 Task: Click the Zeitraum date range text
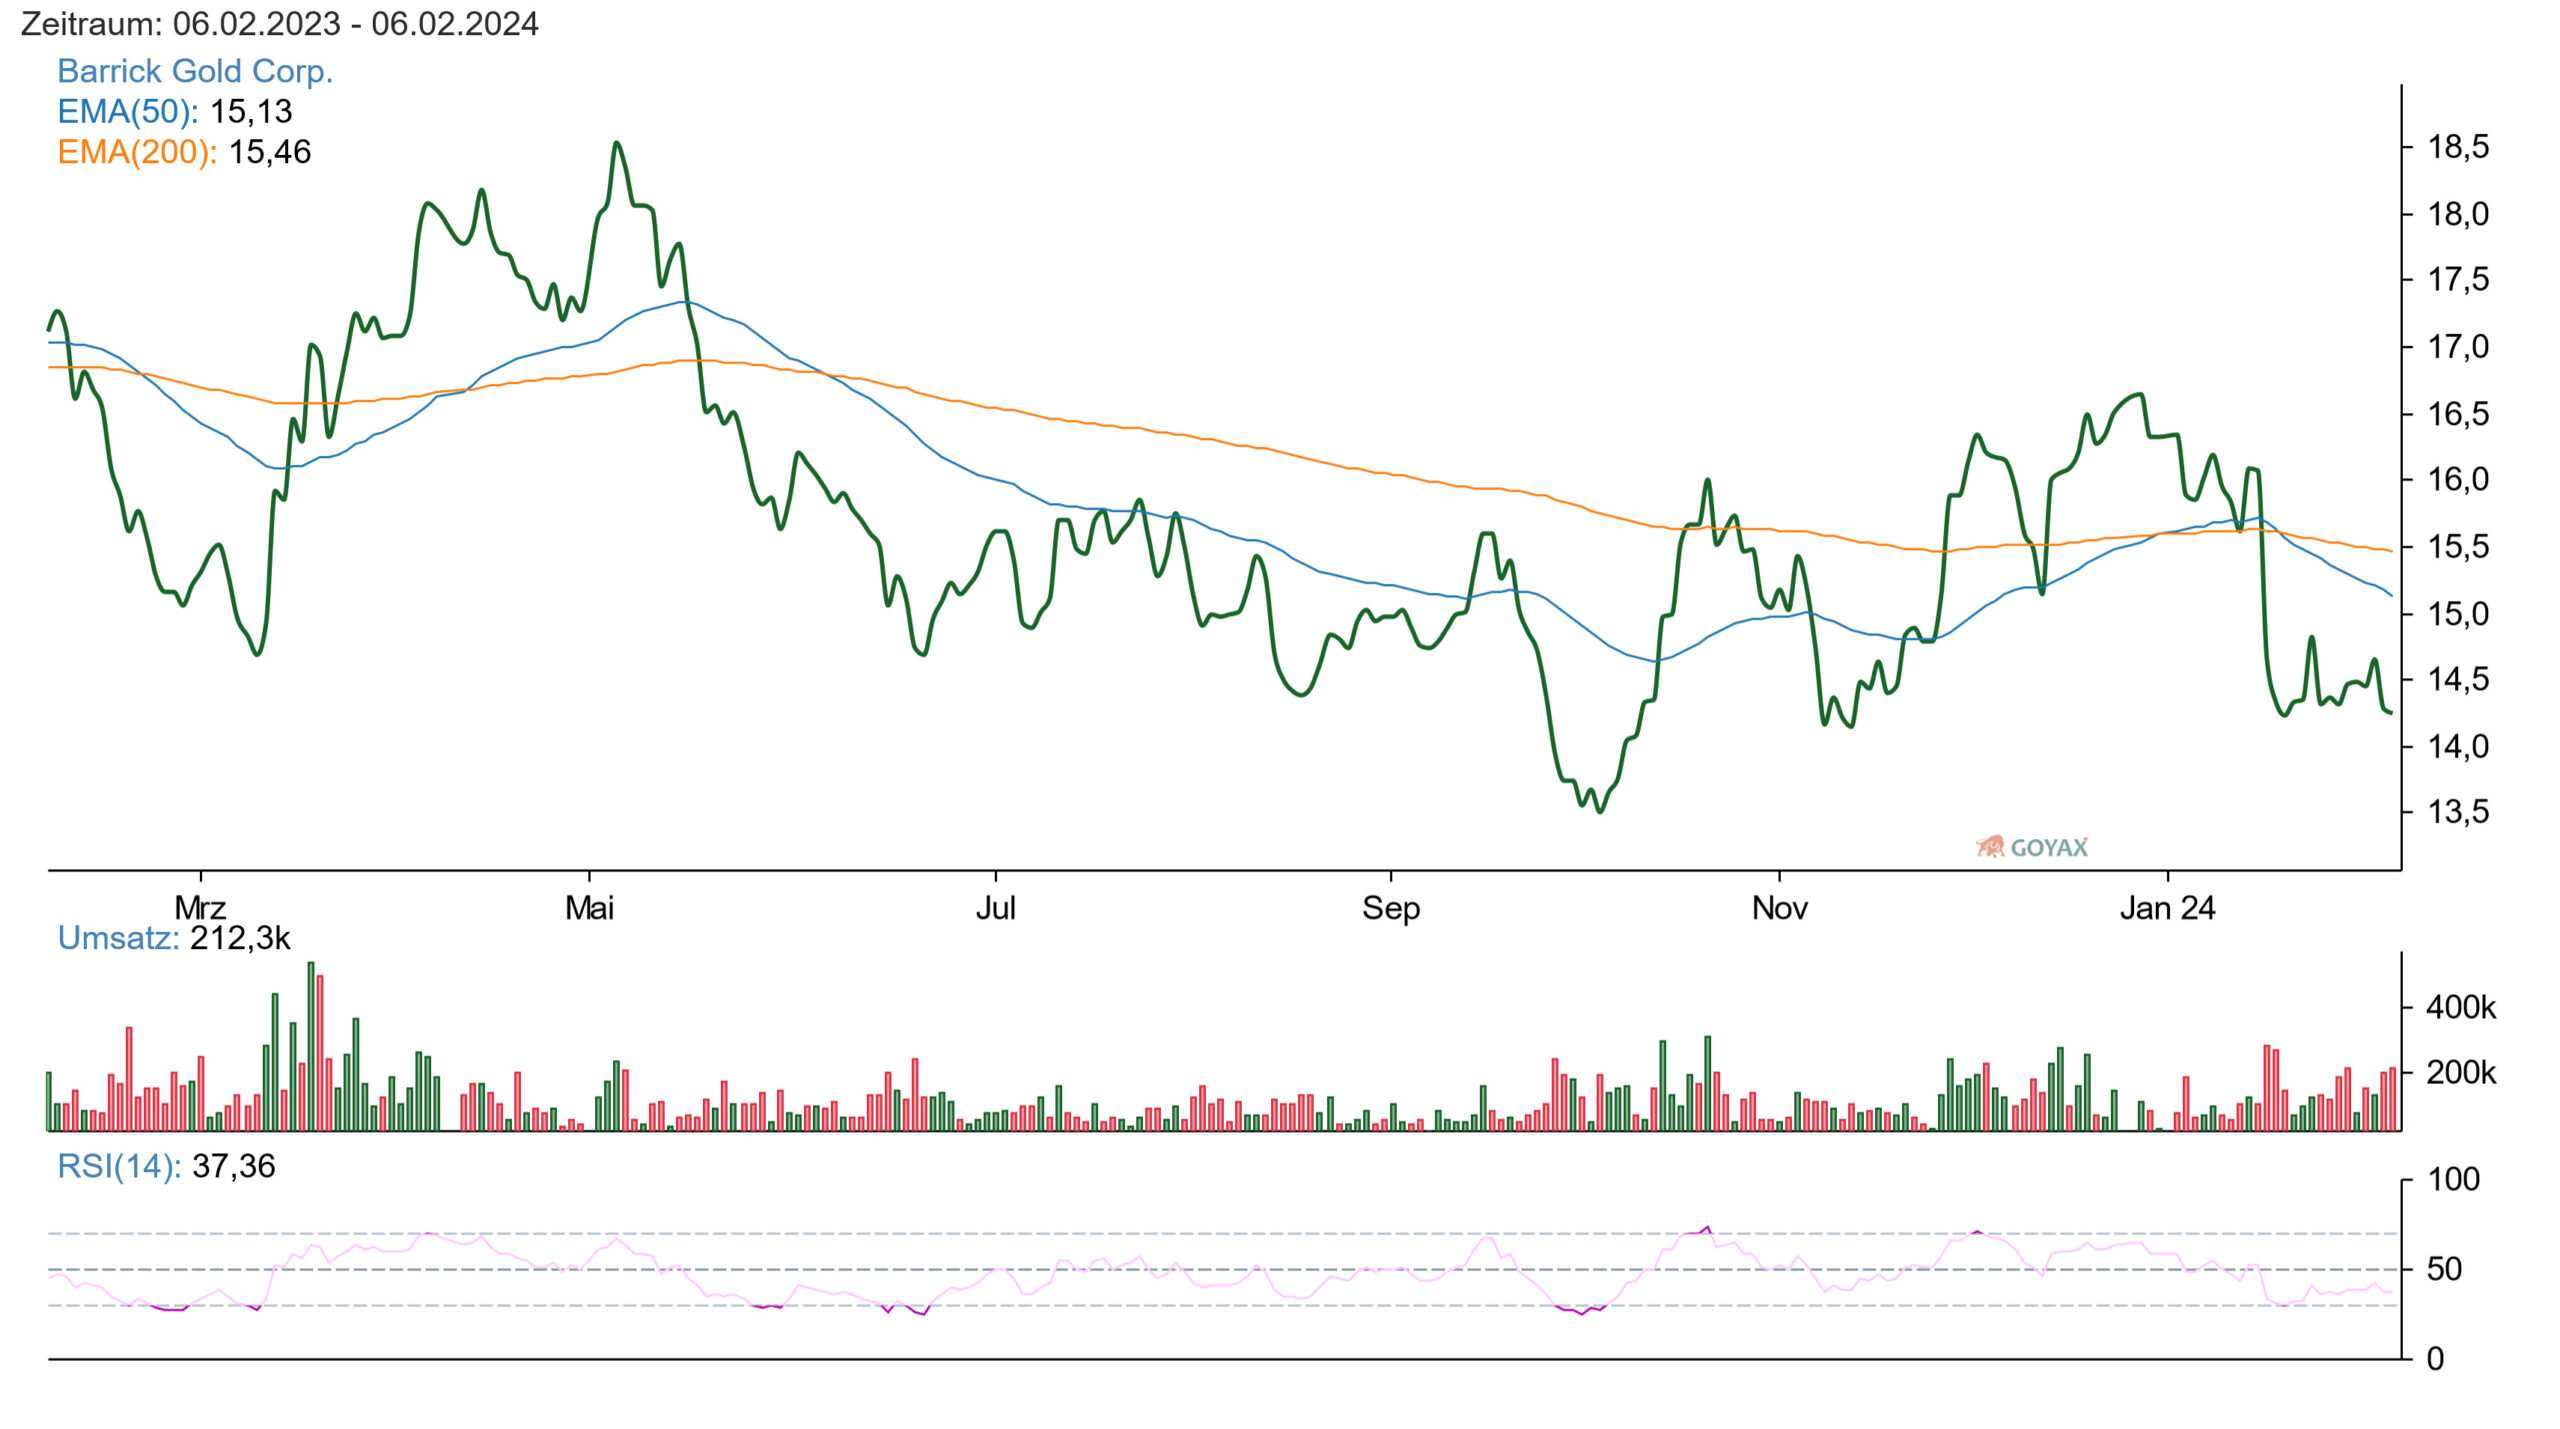pos(280,24)
